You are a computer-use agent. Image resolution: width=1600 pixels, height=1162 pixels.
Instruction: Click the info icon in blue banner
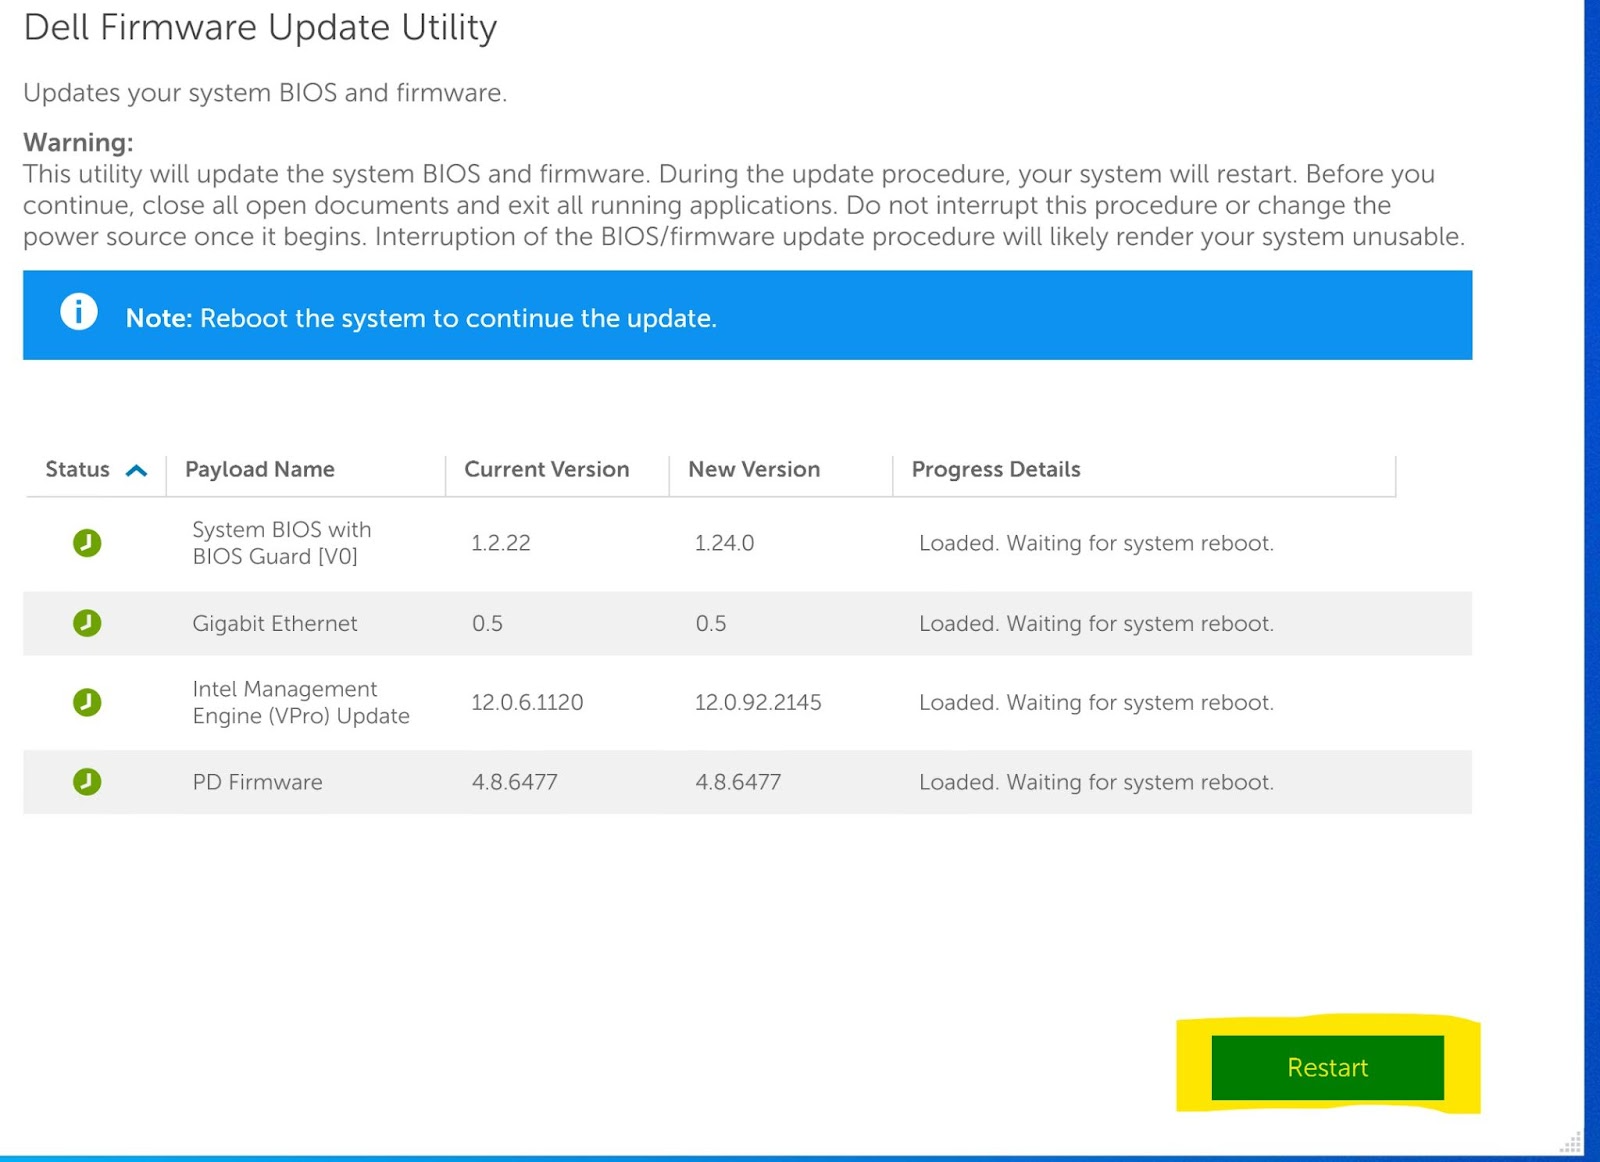pyautogui.click(x=79, y=312)
